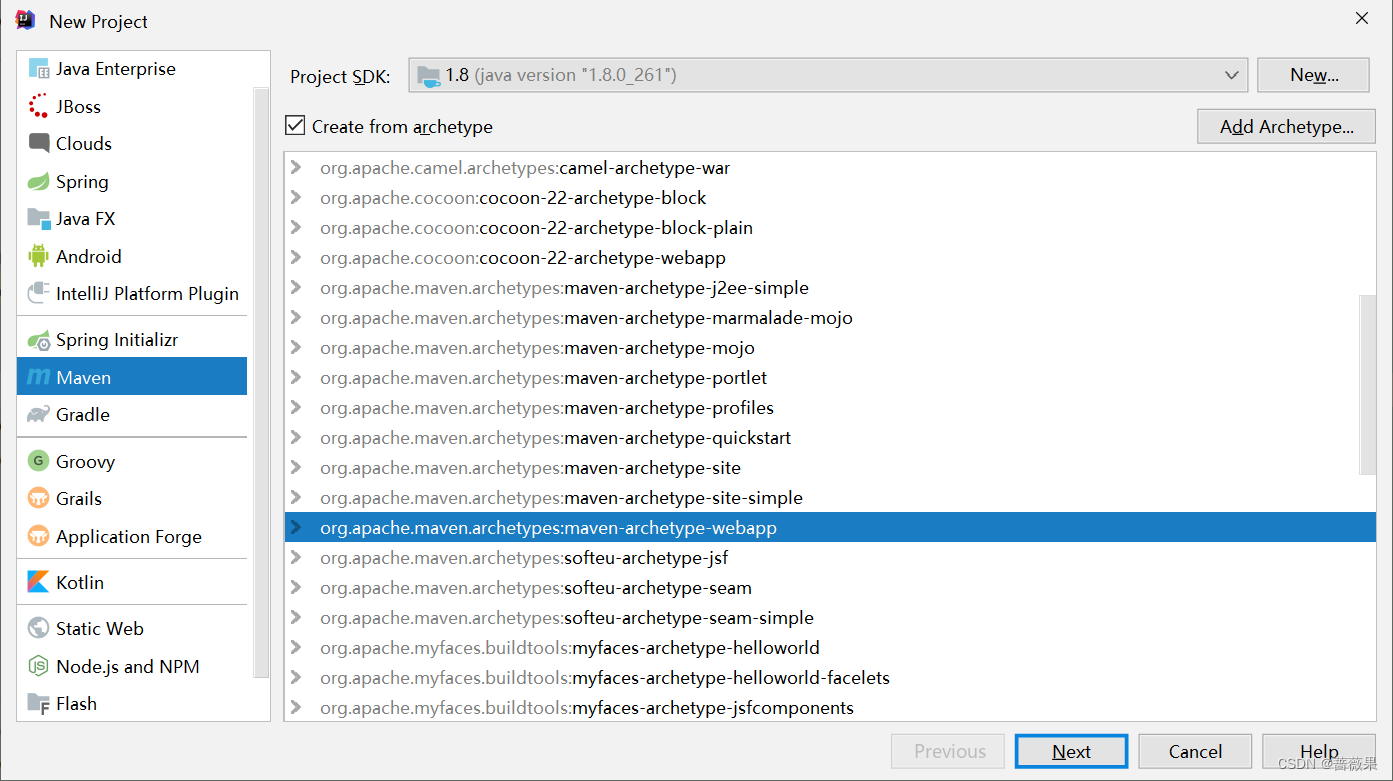
Task: Click the Spring green leaf icon
Action: tap(39, 182)
